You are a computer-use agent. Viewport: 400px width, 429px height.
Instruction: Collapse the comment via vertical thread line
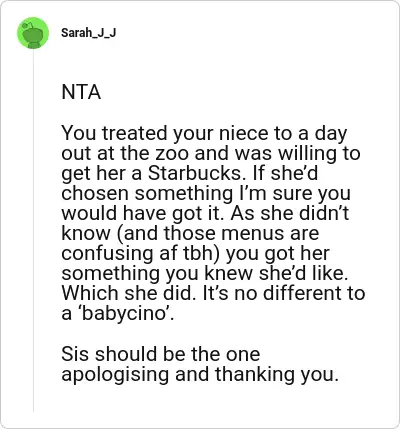click(x=33, y=230)
